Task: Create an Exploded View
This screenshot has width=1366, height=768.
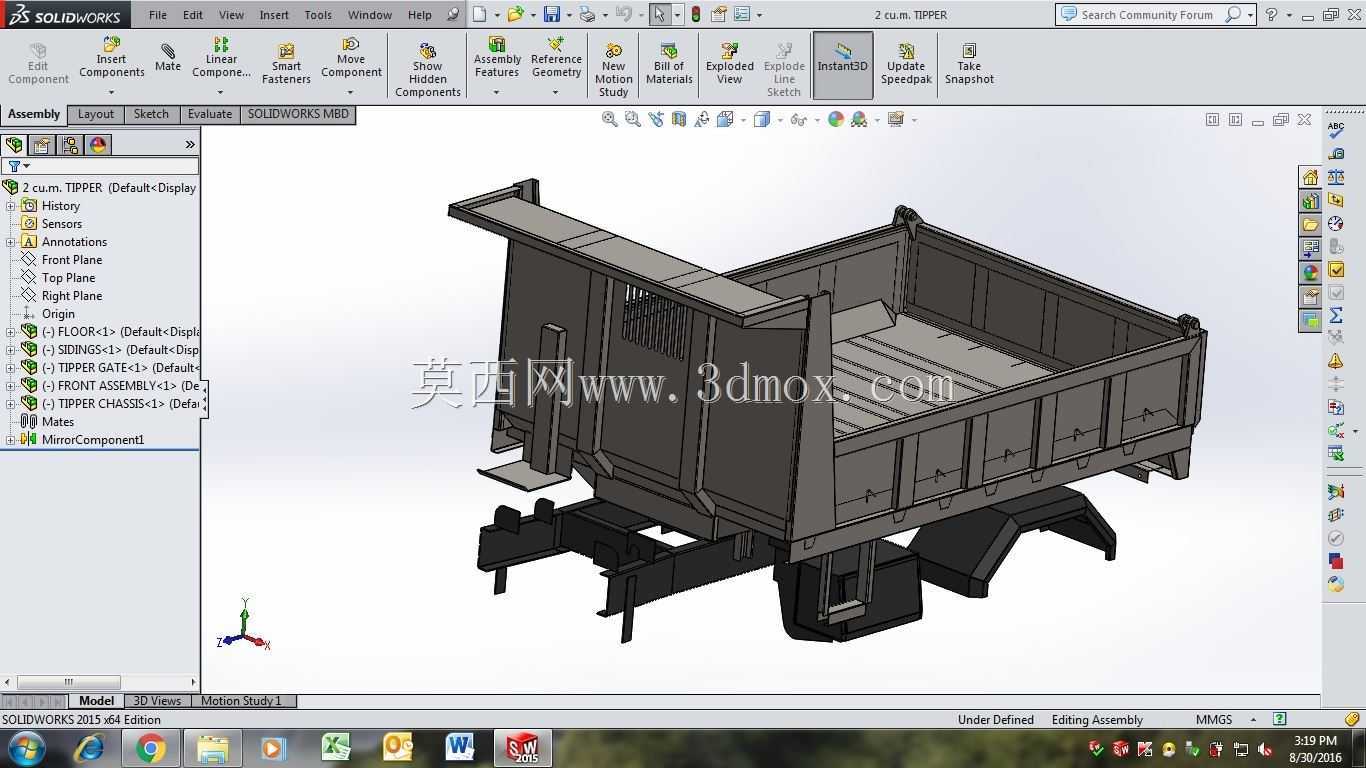Action: 729,64
